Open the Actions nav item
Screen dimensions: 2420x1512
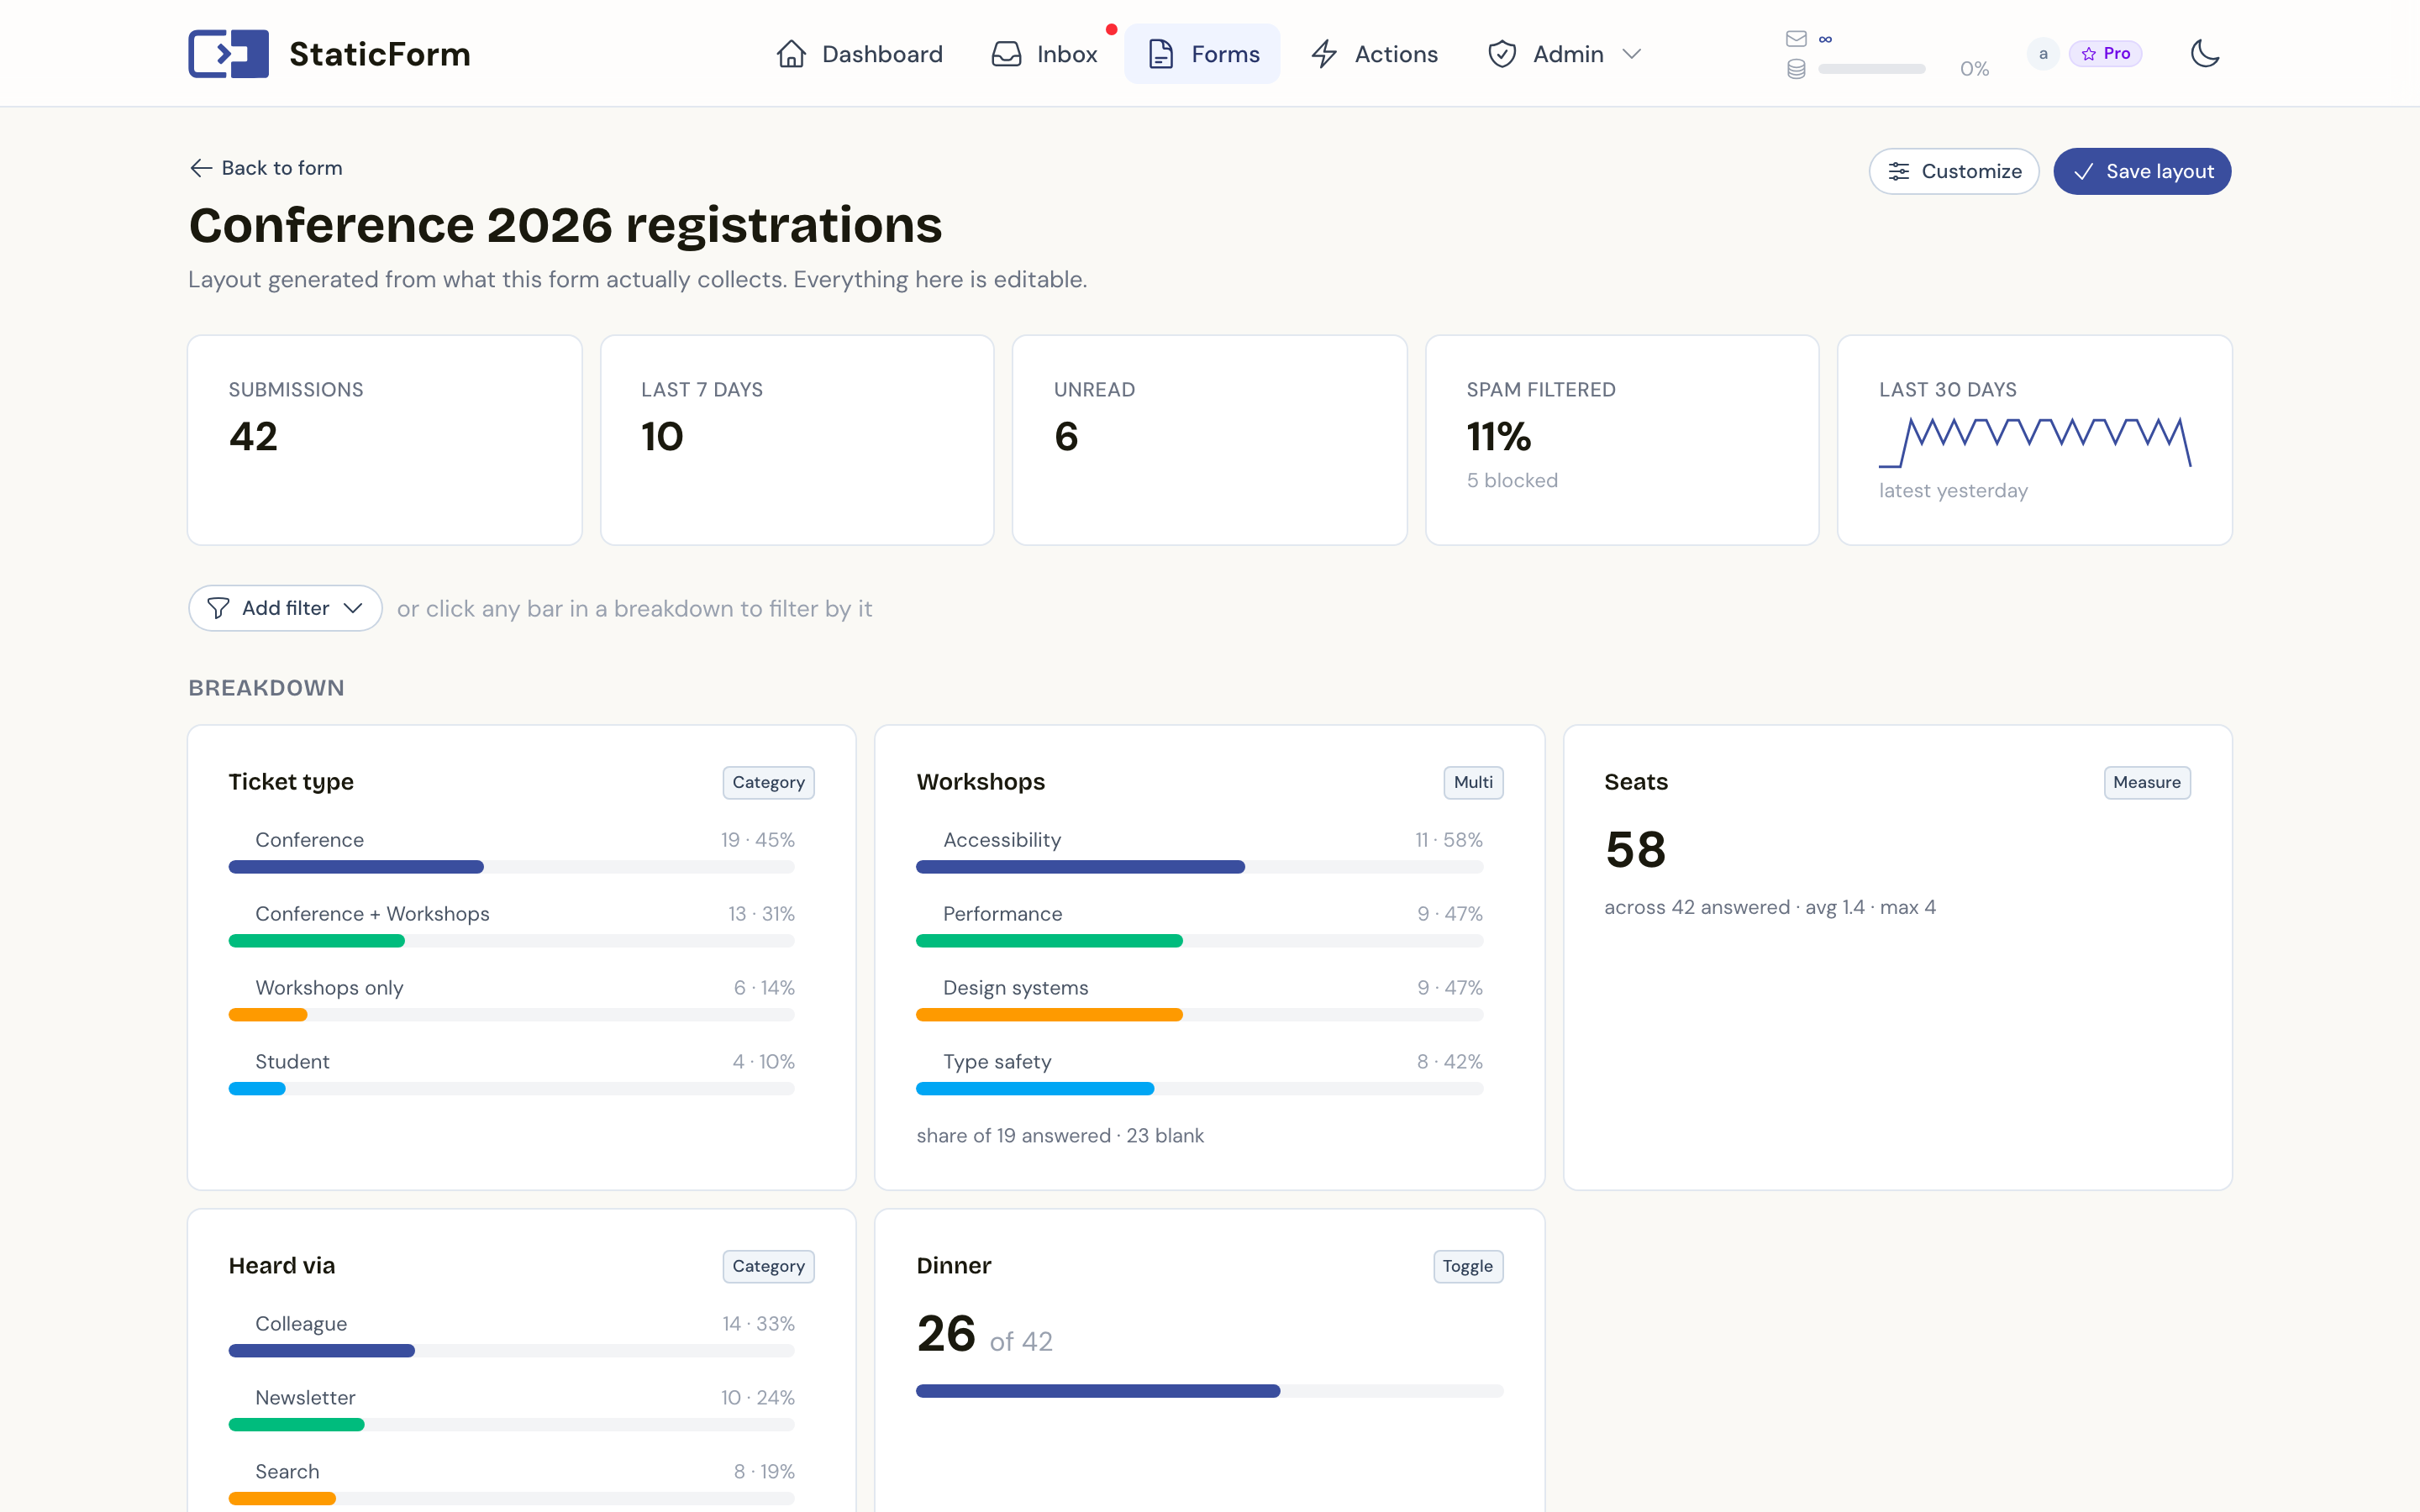tap(1375, 54)
